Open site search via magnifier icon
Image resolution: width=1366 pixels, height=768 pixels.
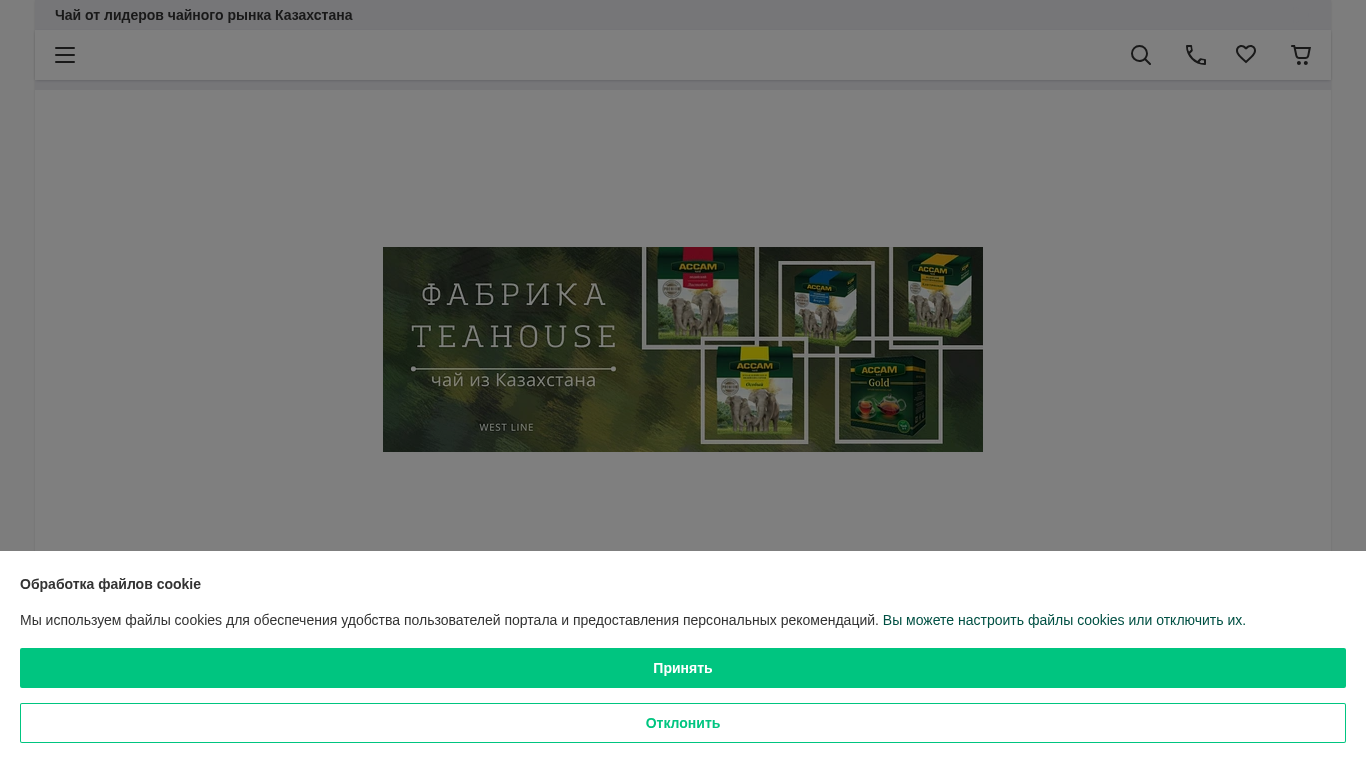tap(1141, 55)
